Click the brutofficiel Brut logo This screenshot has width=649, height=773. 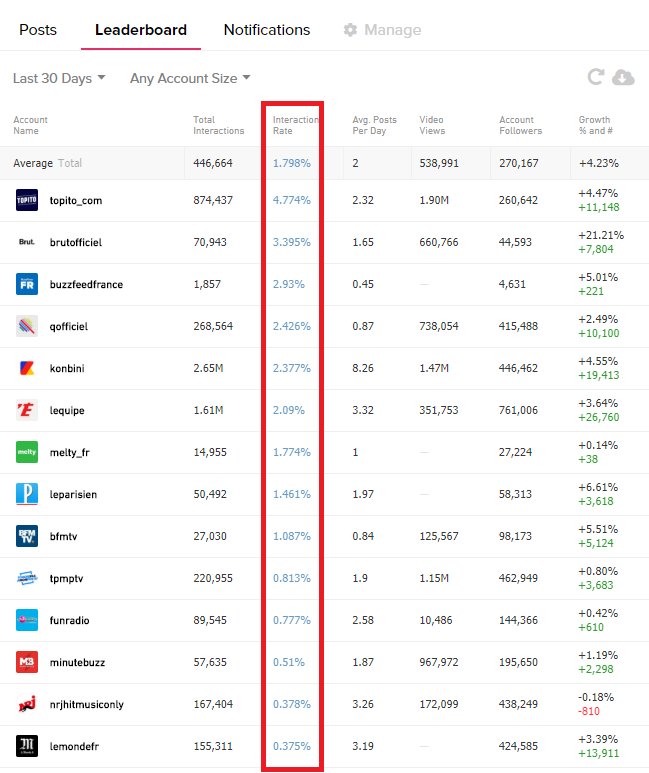tap(27, 242)
